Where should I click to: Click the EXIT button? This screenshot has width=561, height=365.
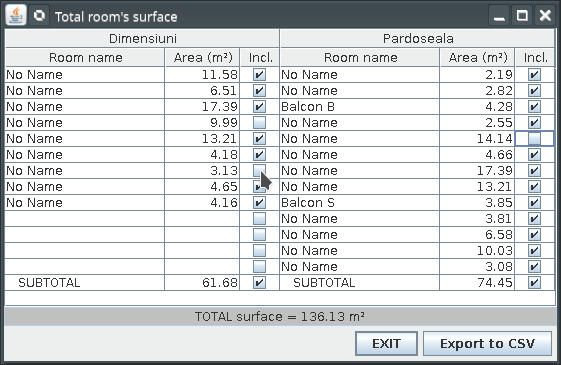(386, 344)
